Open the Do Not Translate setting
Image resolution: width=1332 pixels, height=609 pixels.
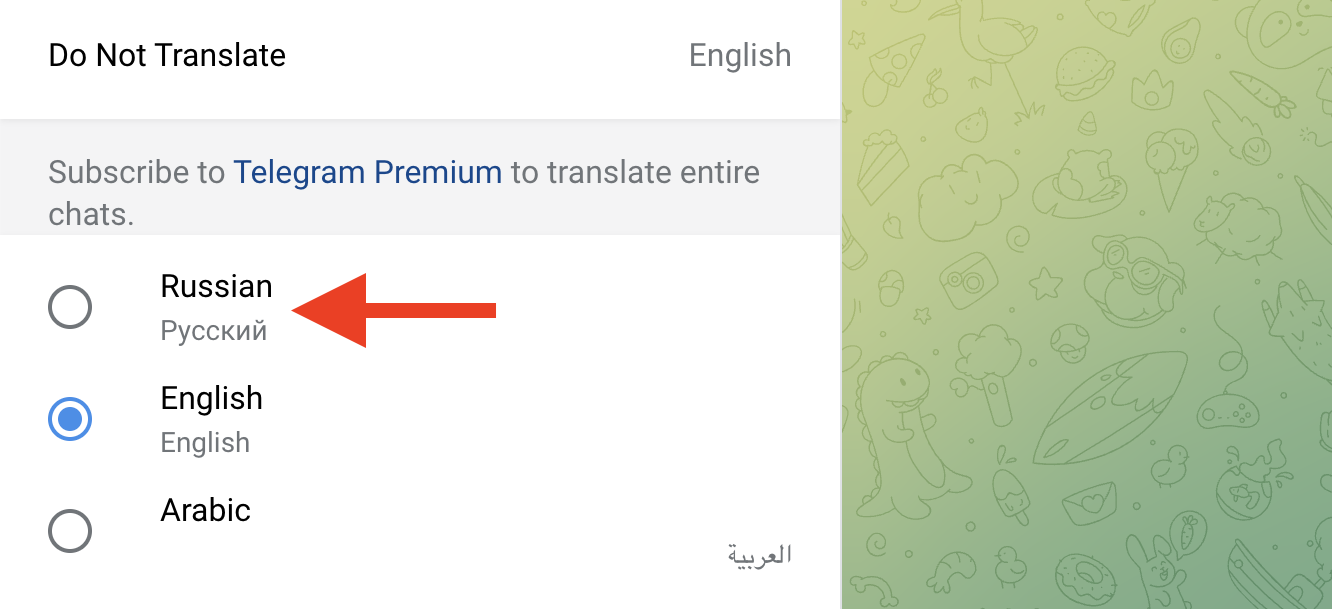pos(167,56)
